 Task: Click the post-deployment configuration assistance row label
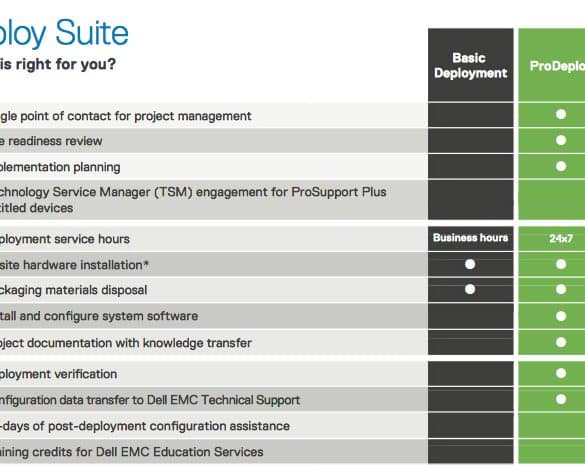point(145,426)
